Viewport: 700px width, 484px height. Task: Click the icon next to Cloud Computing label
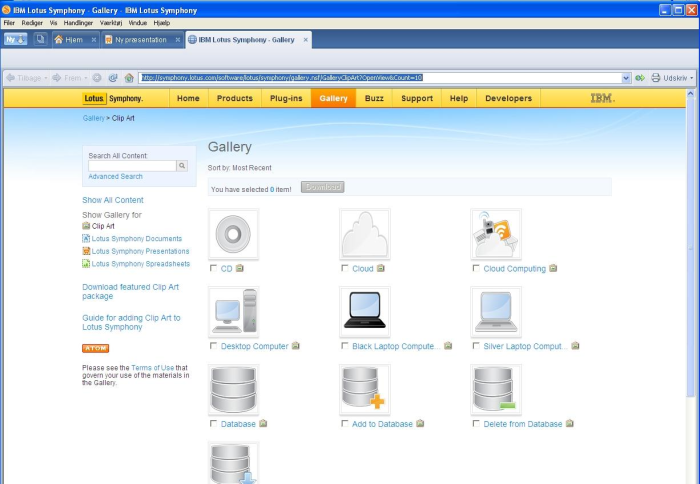click(553, 268)
